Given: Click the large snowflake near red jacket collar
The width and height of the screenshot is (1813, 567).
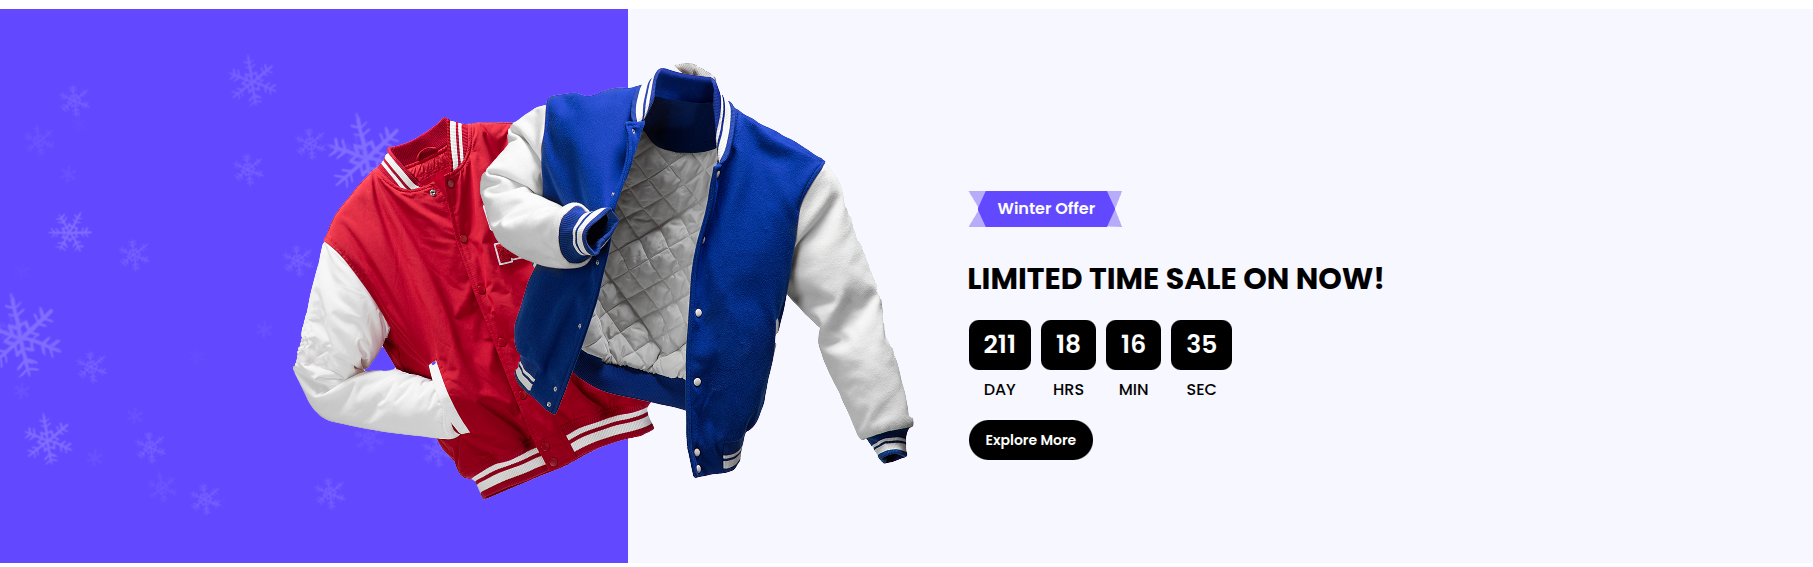Looking at the screenshot, I should pyautogui.click(x=362, y=150).
